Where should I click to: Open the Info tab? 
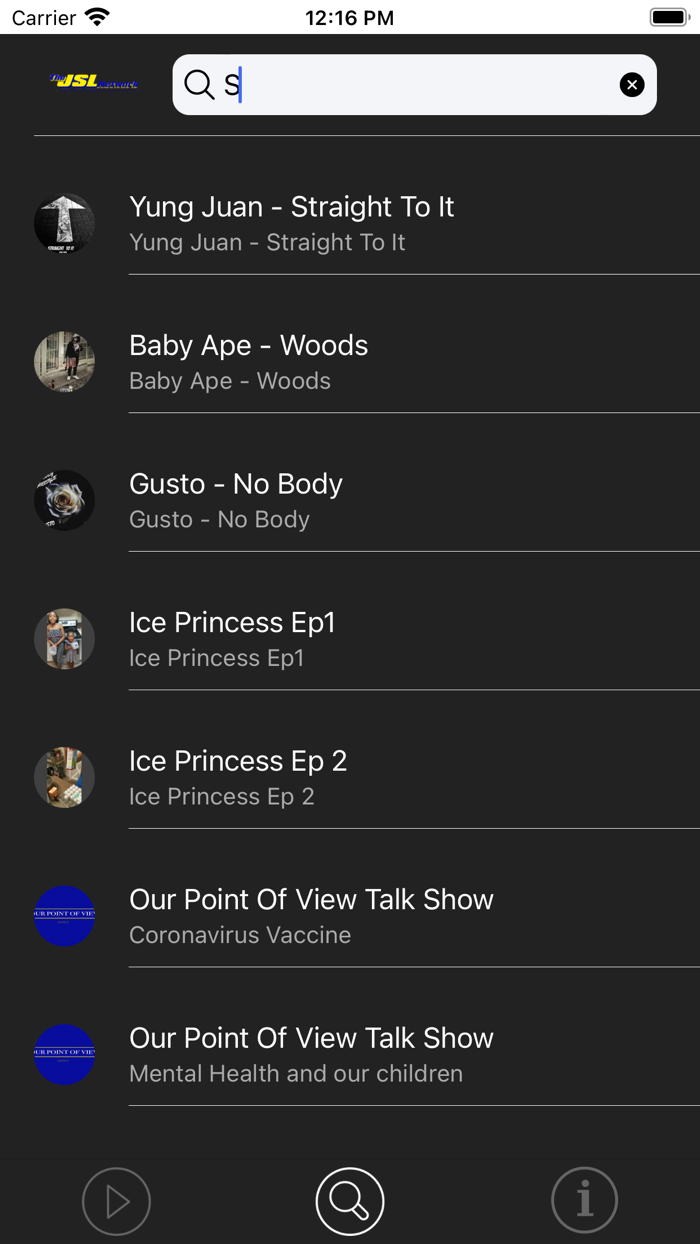(x=584, y=1201)
